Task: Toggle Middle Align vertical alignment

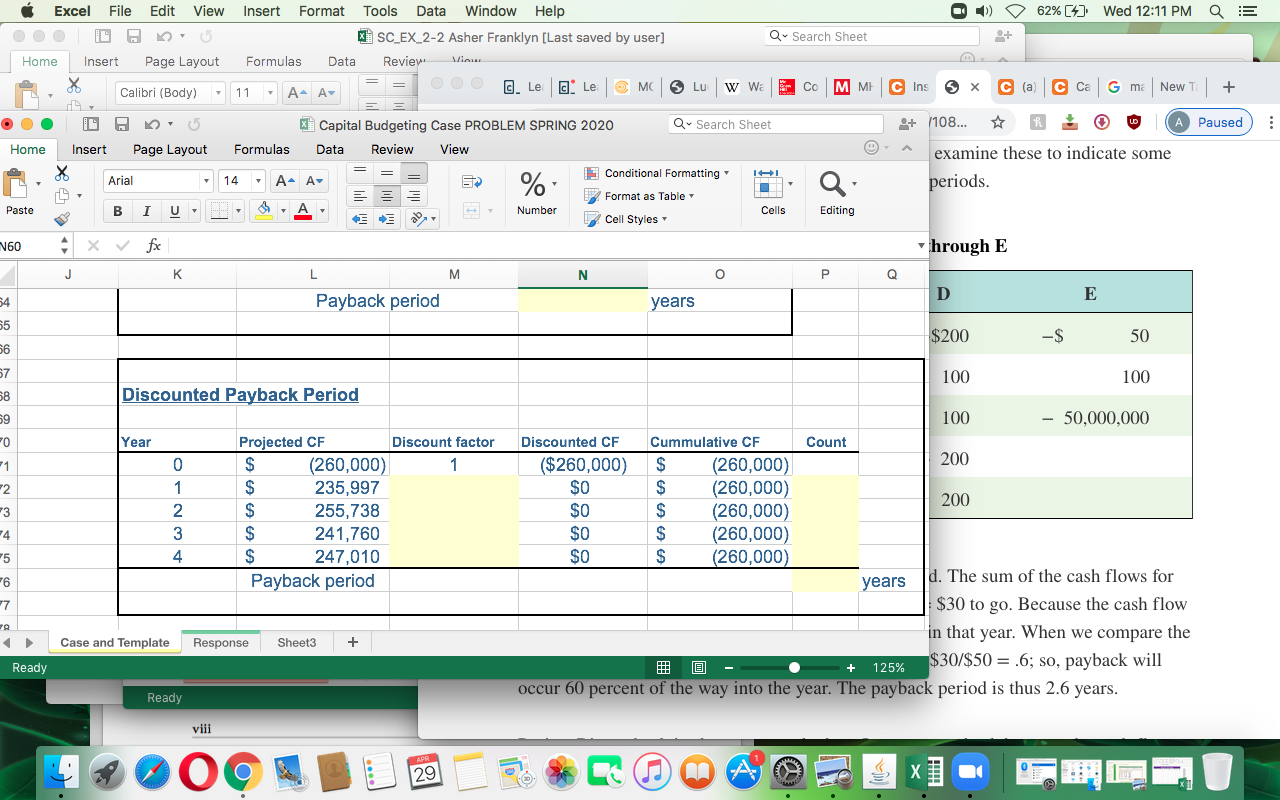Action: (x=388, y=173)
